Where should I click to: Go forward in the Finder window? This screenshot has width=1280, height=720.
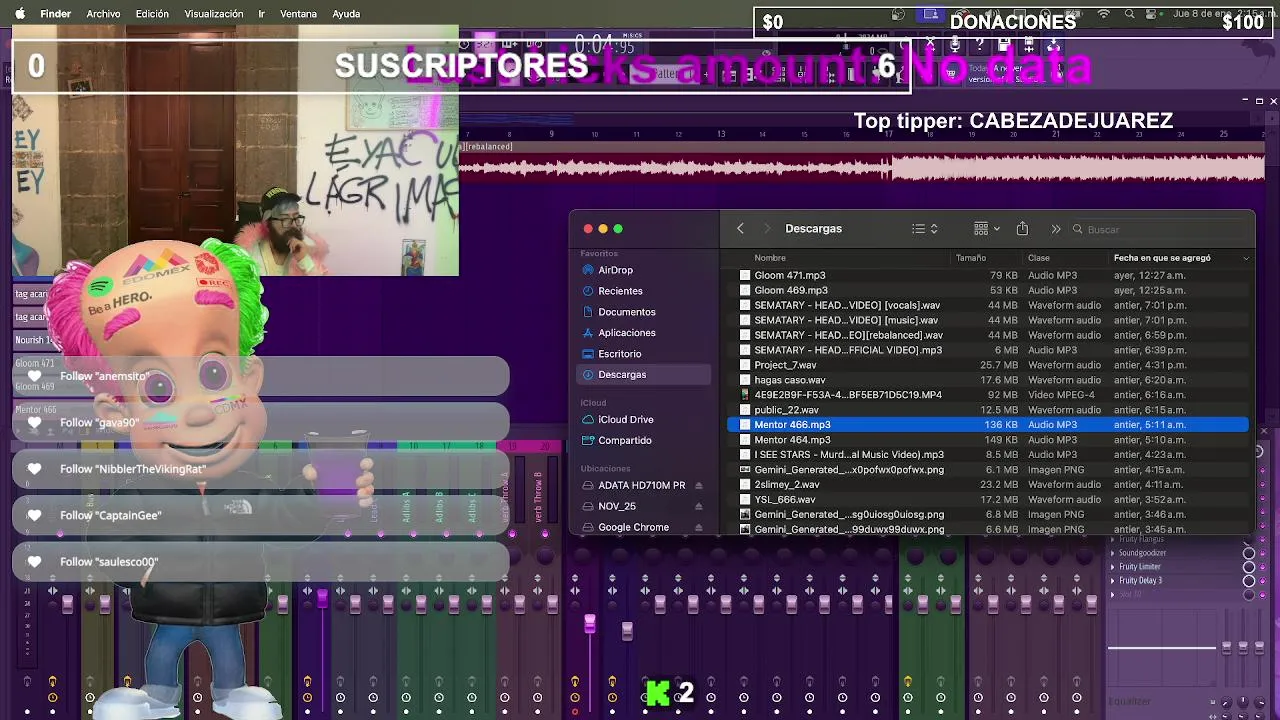tap(767, 229)
